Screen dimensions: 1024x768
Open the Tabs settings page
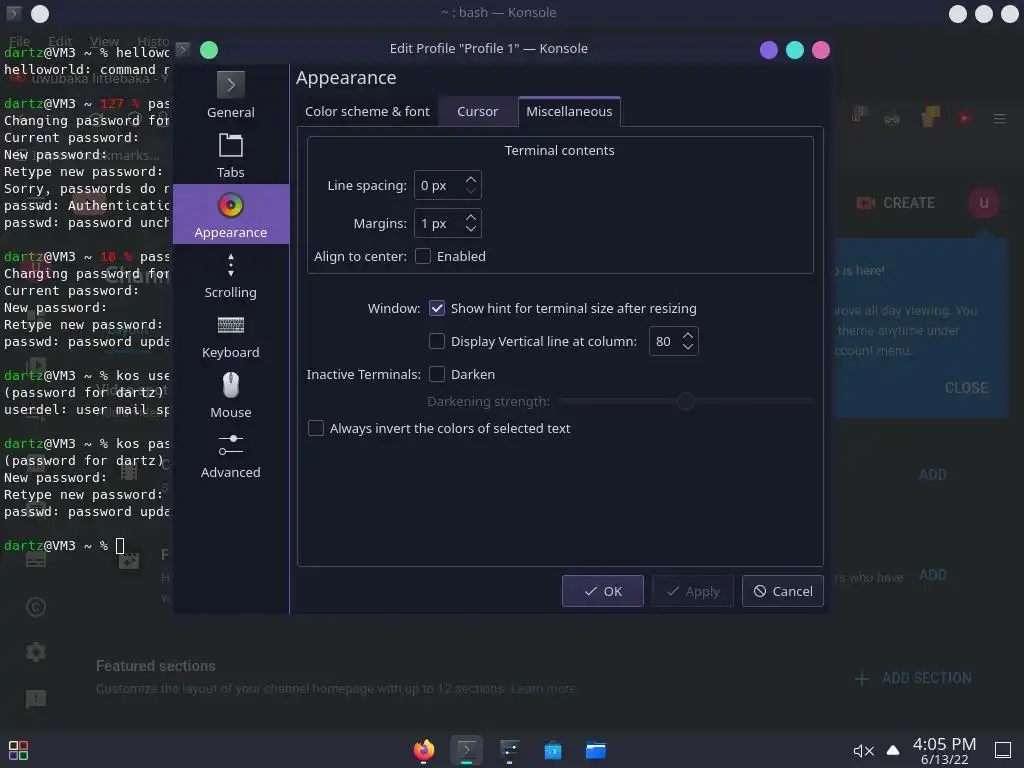[x=231, y=155]
